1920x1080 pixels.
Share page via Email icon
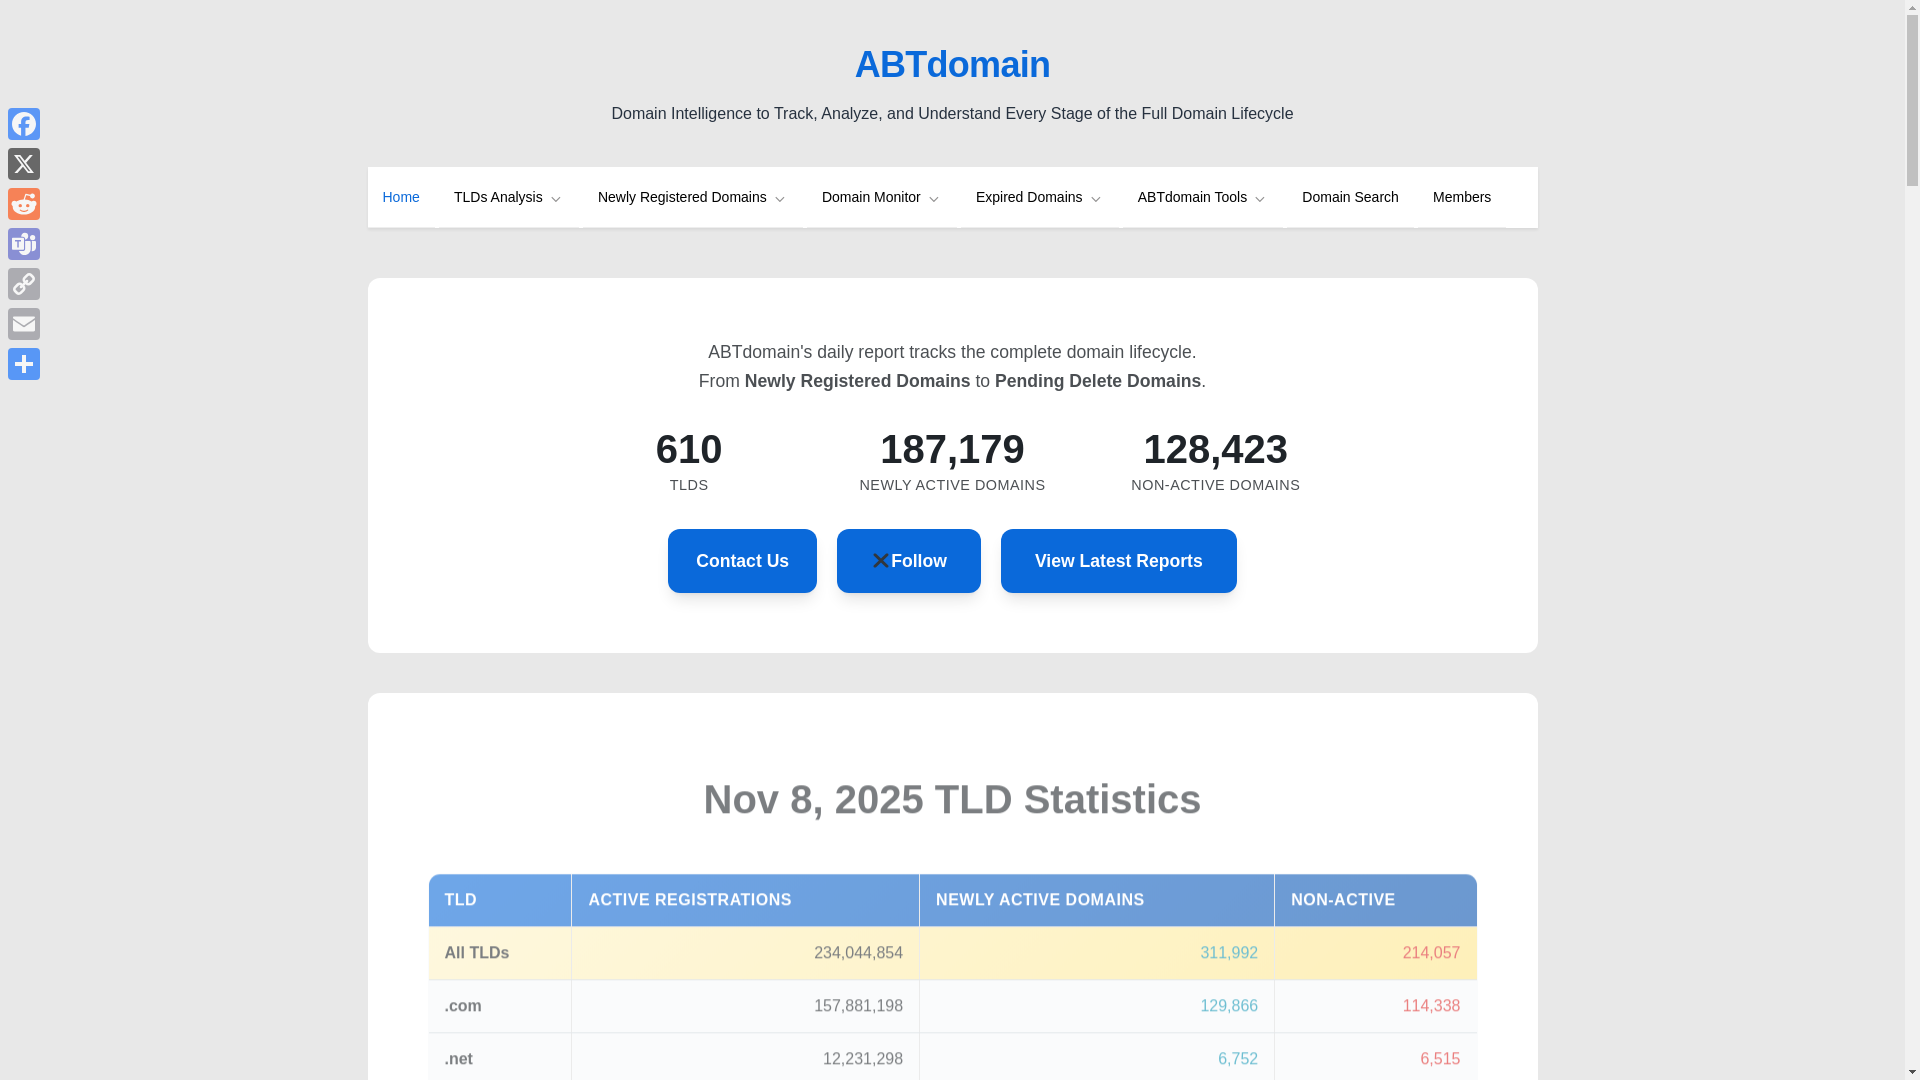(24, 324)
